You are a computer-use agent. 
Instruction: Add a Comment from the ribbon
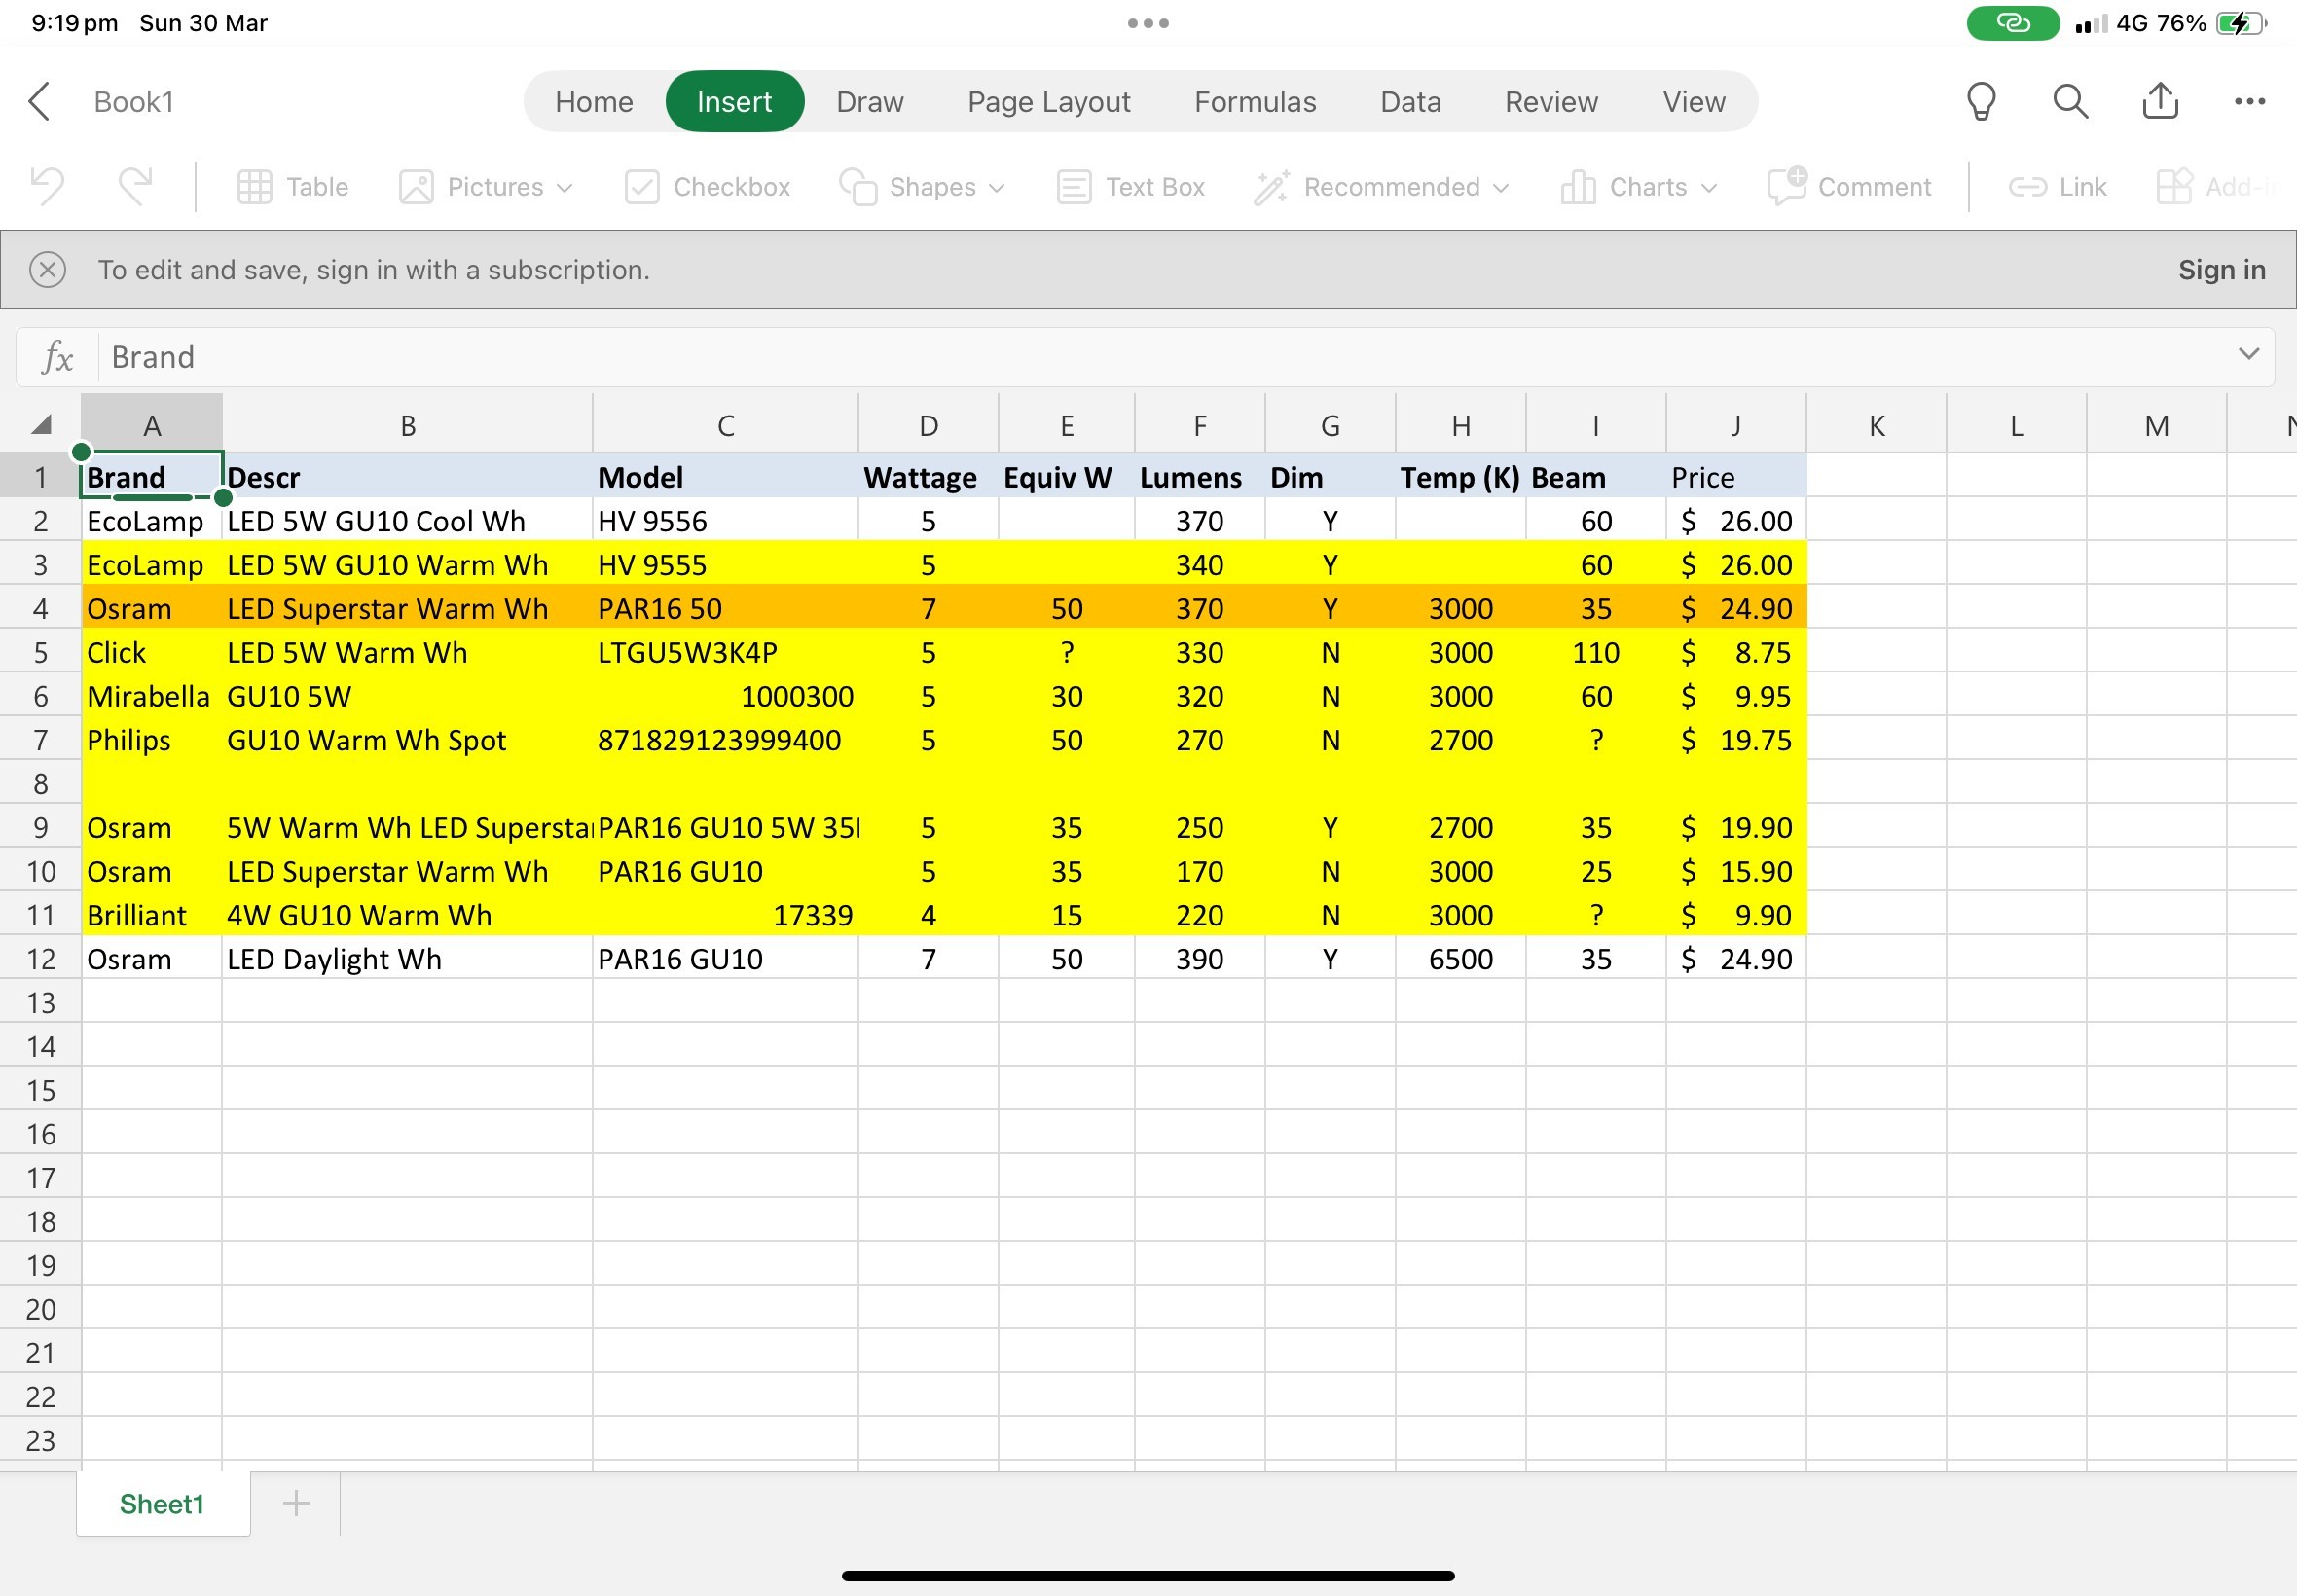click(x=1849, y=187)
